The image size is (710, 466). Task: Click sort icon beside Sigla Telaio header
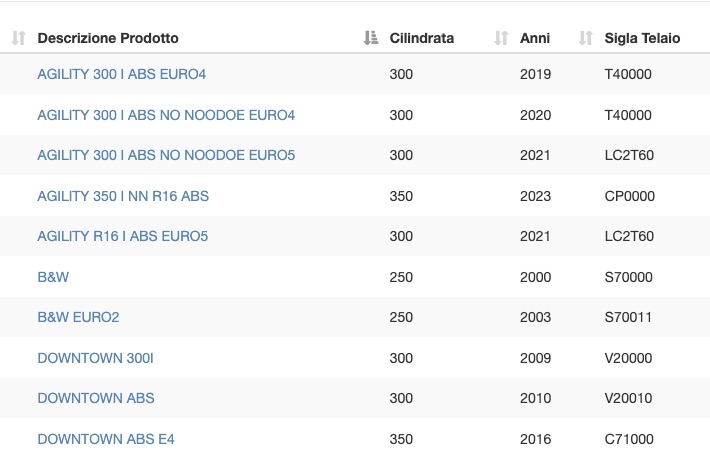pos(585,38)
